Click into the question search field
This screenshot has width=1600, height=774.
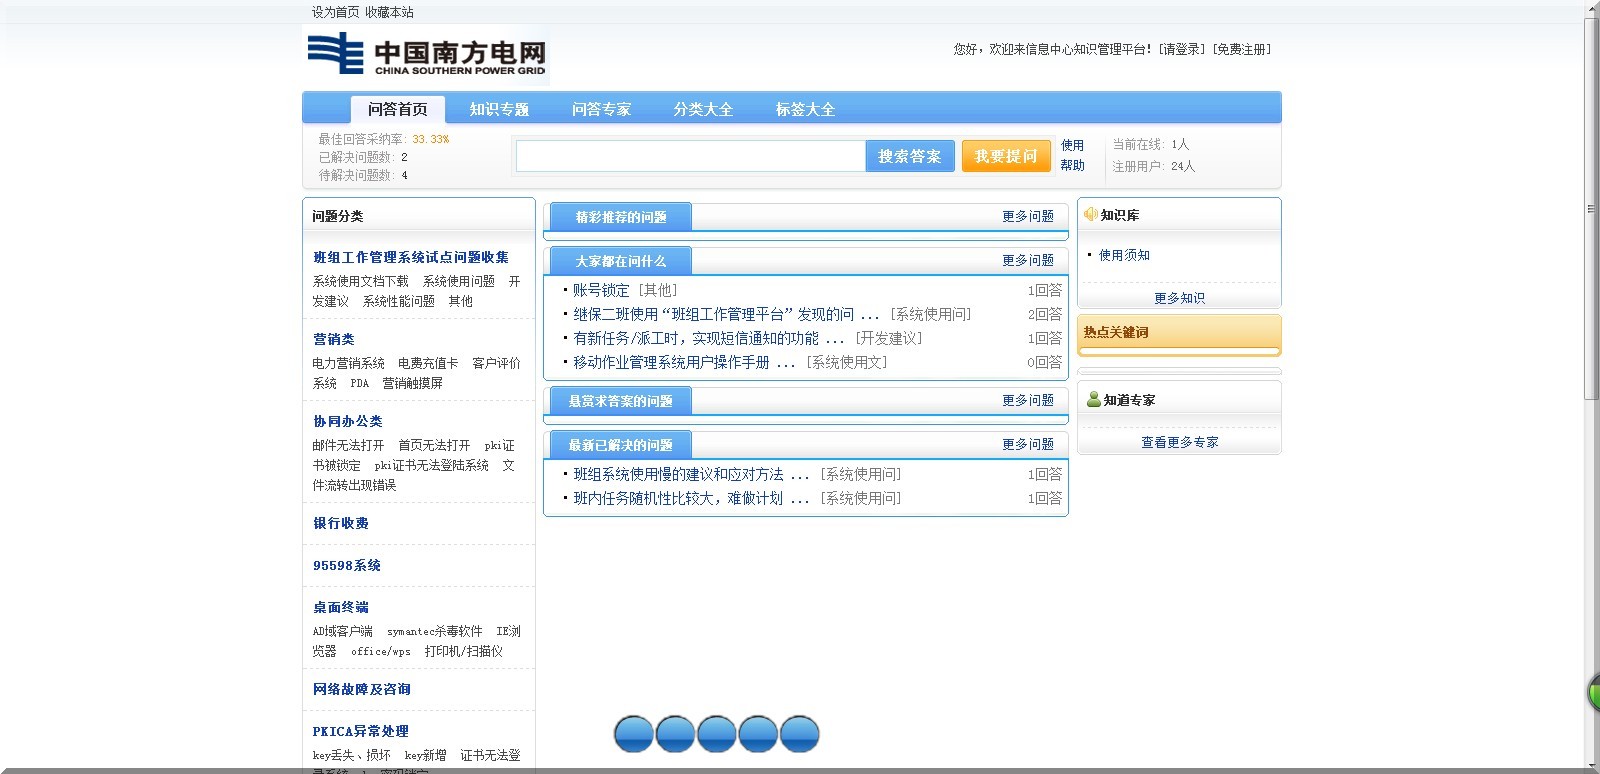[x=690, y=156]
